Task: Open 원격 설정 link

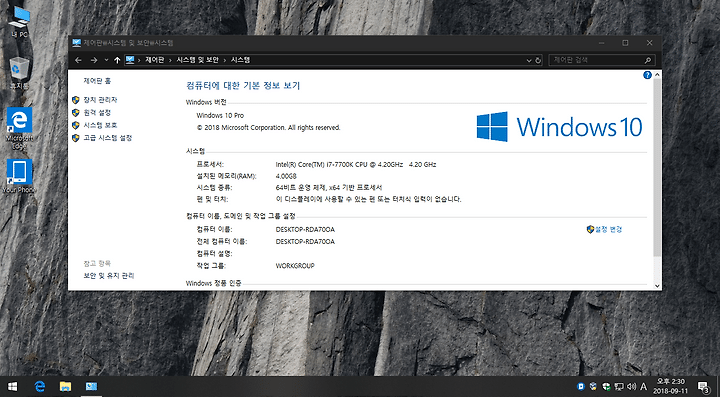Action: [97, 112]
